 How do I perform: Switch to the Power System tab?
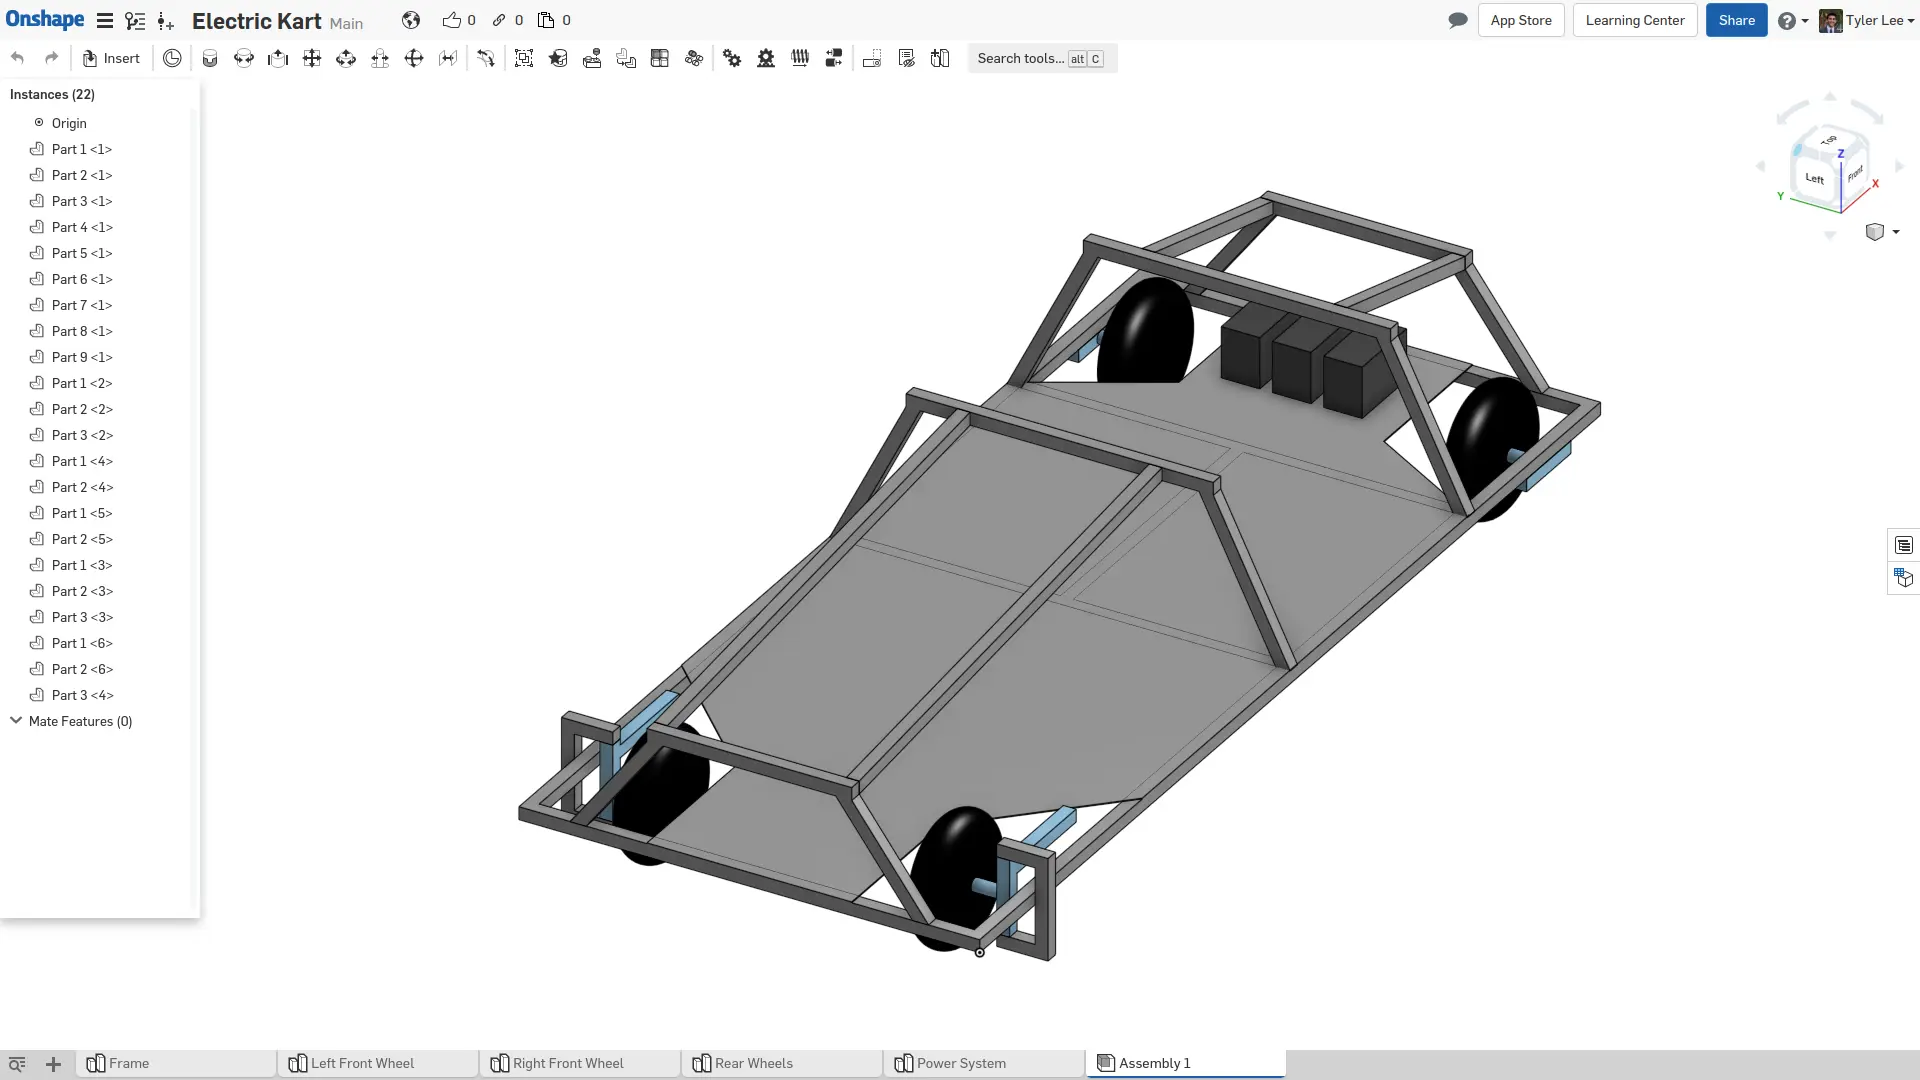pyautogui.click(x=960, y=1063)
